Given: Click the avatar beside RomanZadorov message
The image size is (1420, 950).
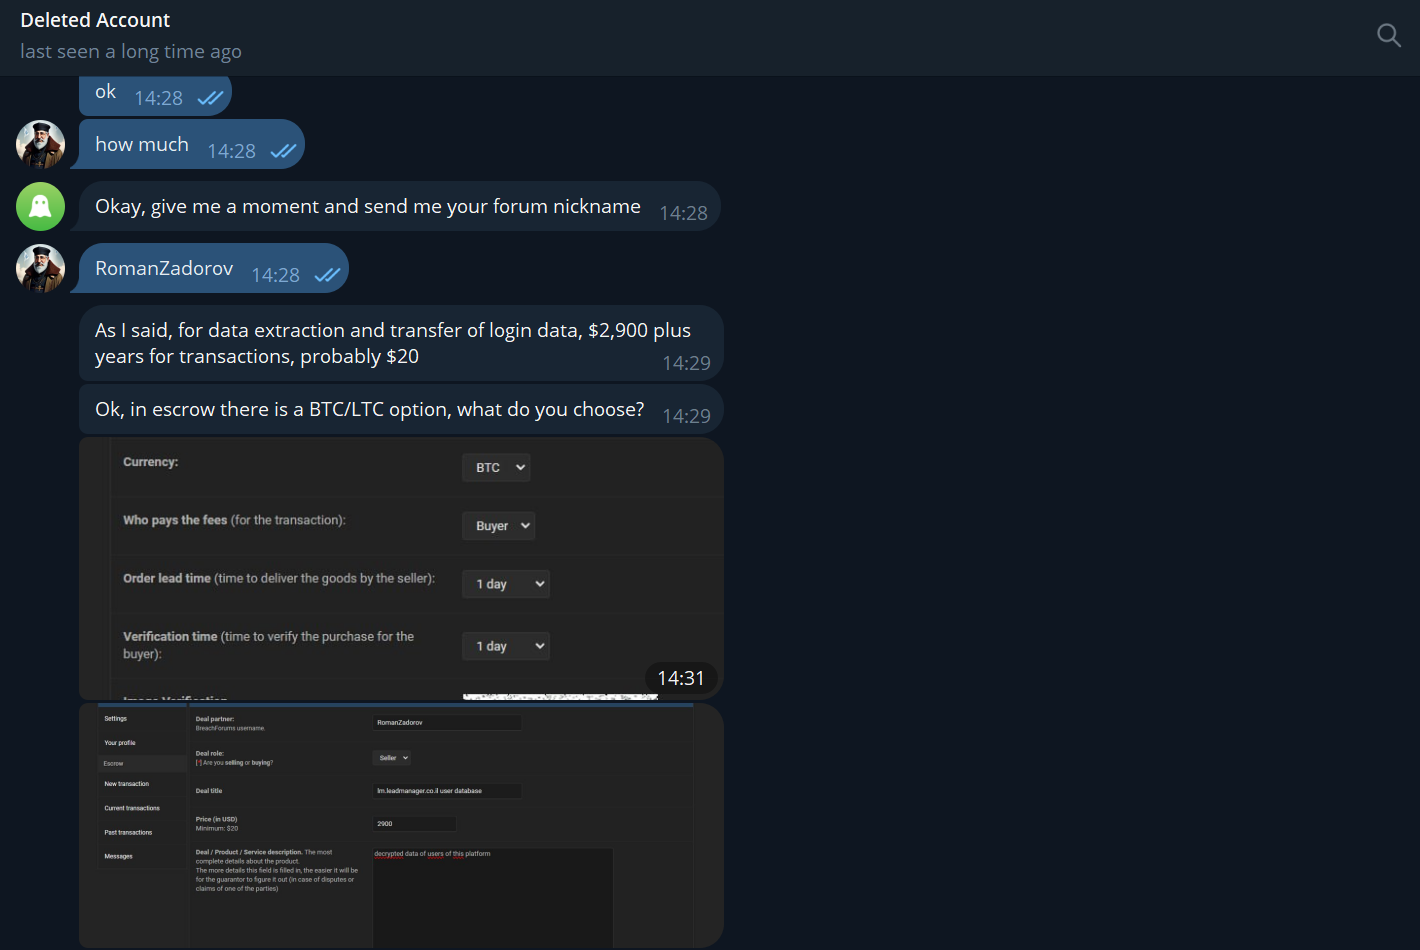Looking at the screenshot, I should 40,269.
